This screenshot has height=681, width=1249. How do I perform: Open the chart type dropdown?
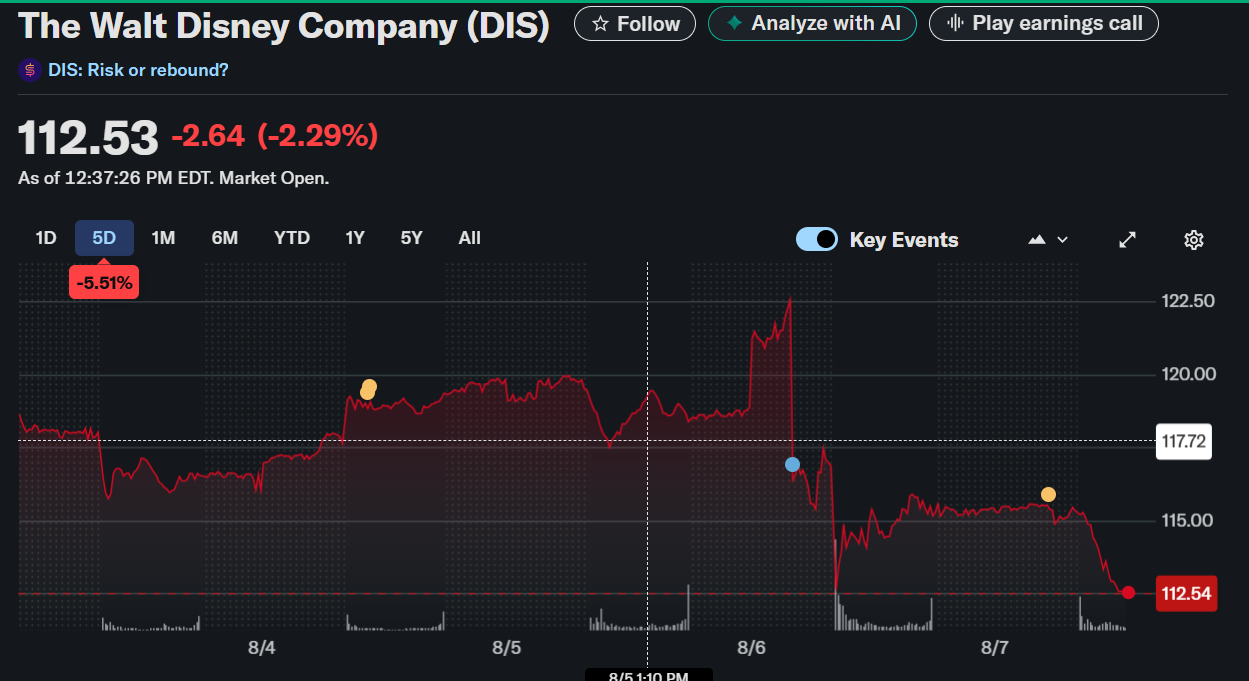click(1048, 240)
